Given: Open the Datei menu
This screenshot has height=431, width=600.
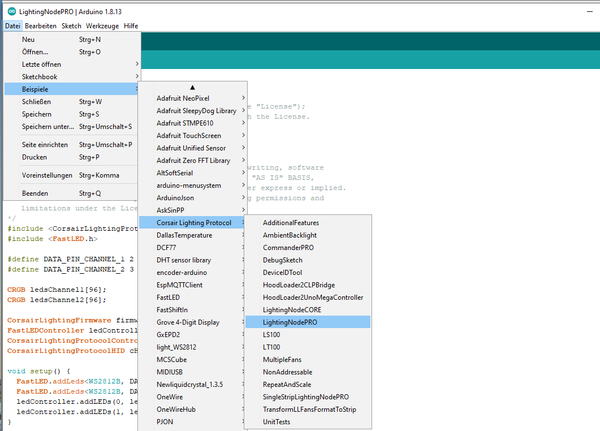Looking at the screenshot, I should point(13,24).
